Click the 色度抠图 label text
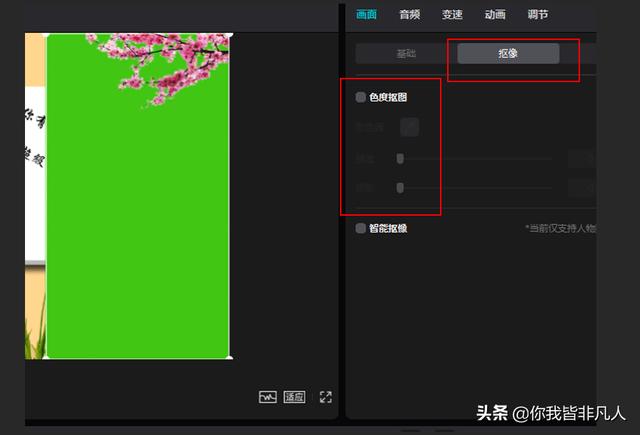This screenshot has height=435, width=640. coord(388,97)
